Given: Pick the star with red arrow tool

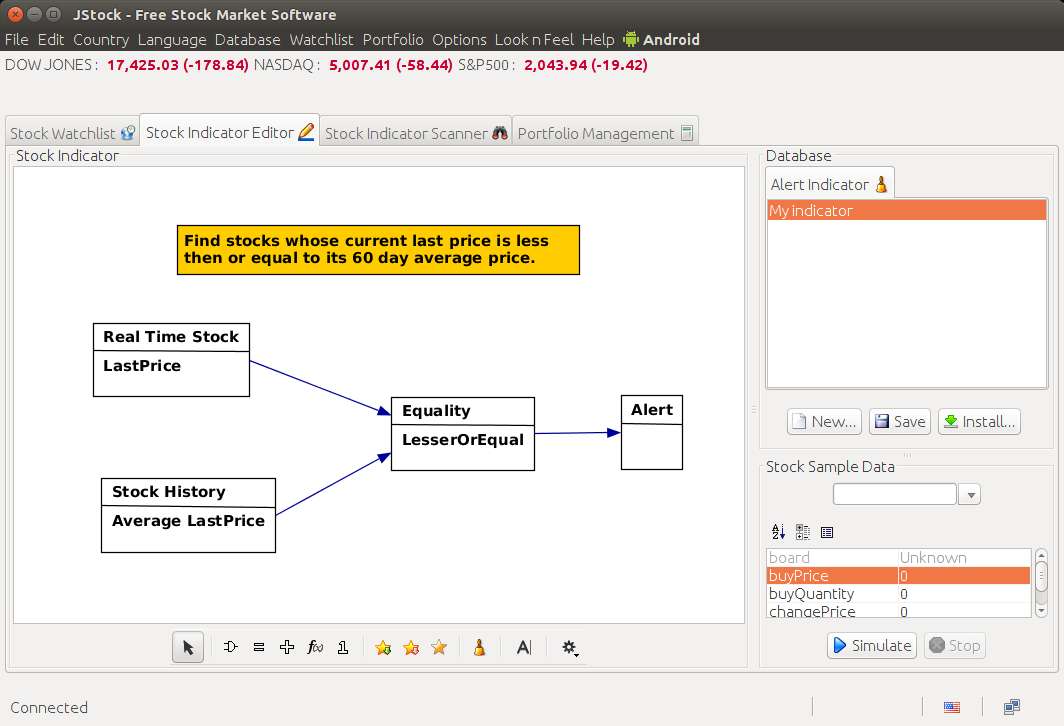Looking at the screenshot, I should pos(411,647).
